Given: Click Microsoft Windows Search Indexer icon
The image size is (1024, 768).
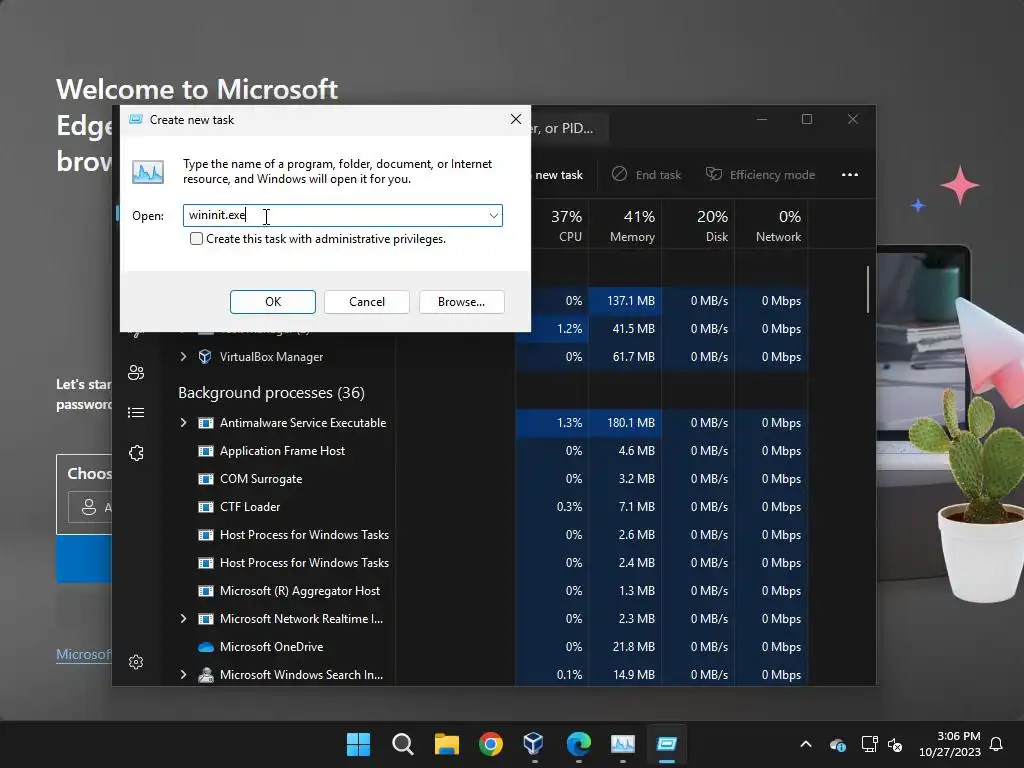Looking at the screenshot, I should click(206, 675).
